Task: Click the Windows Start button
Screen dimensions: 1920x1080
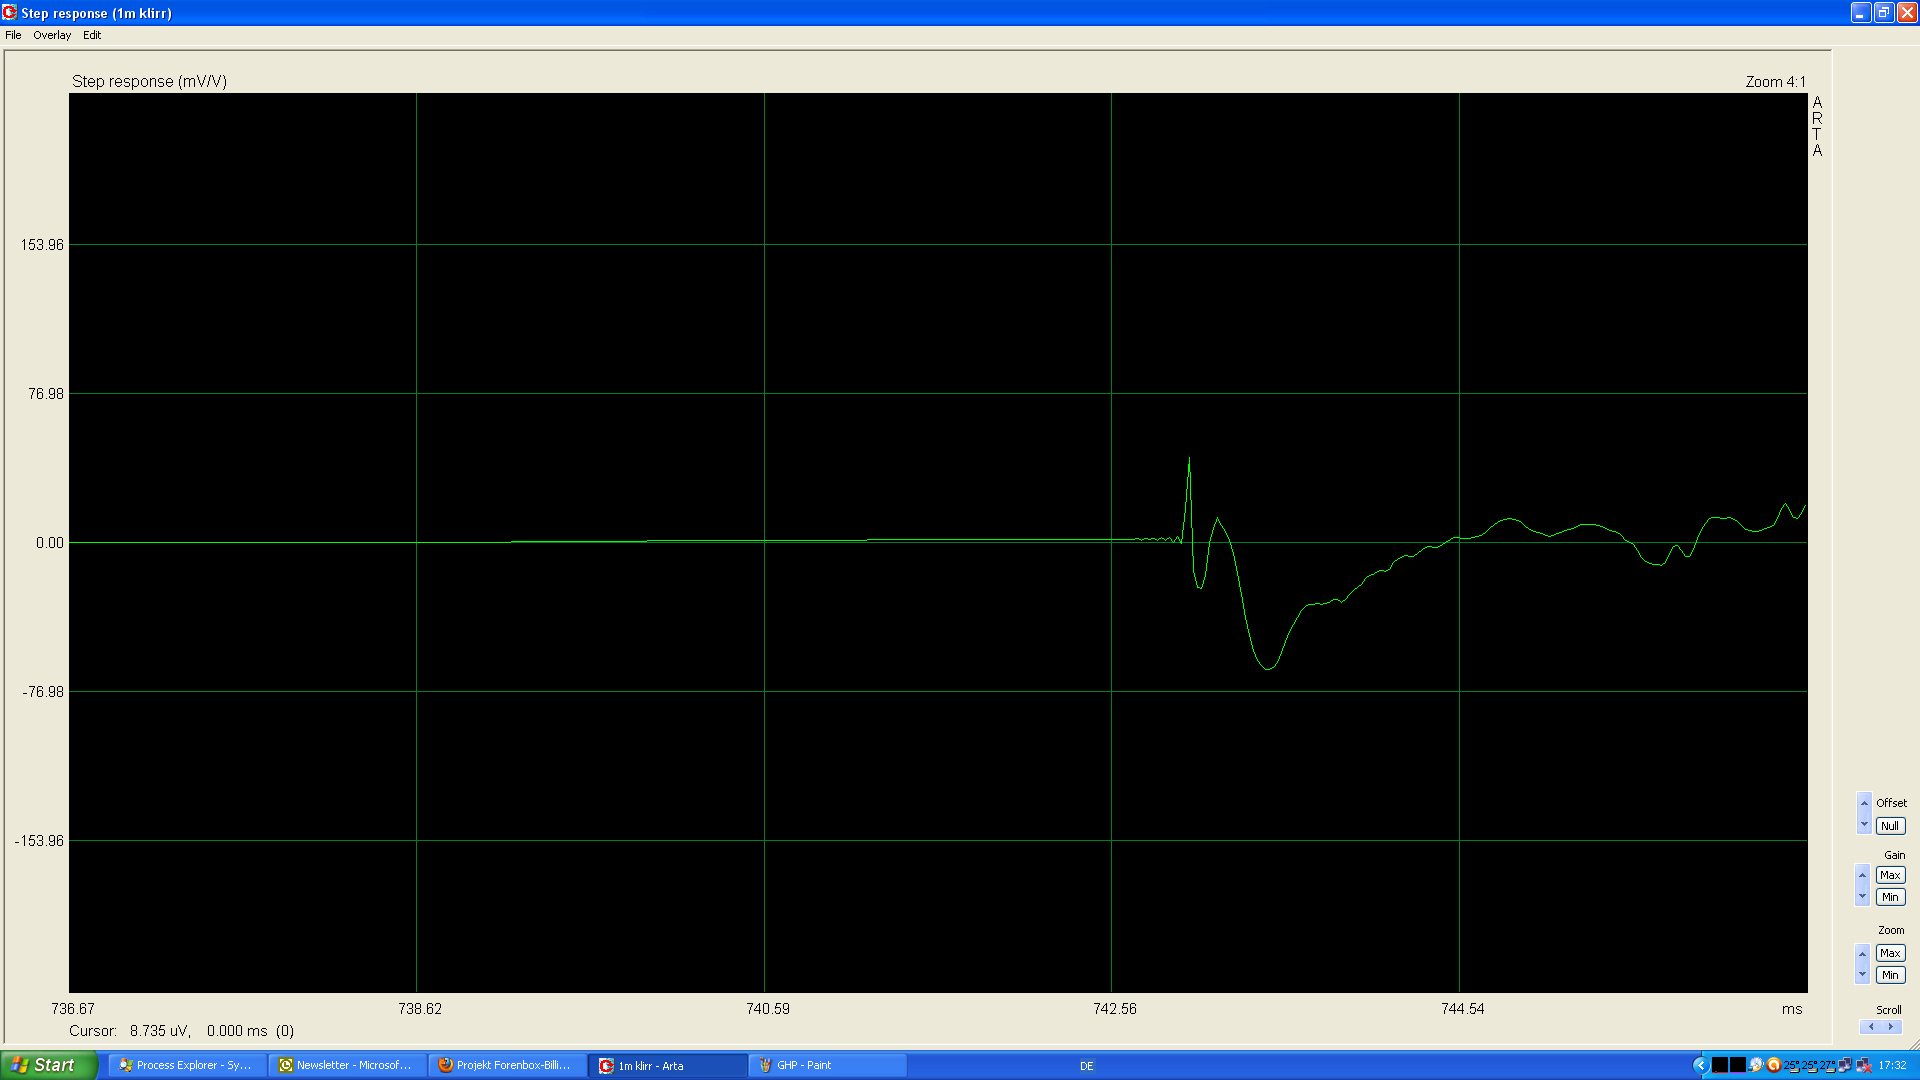Action: (48, 1065)
